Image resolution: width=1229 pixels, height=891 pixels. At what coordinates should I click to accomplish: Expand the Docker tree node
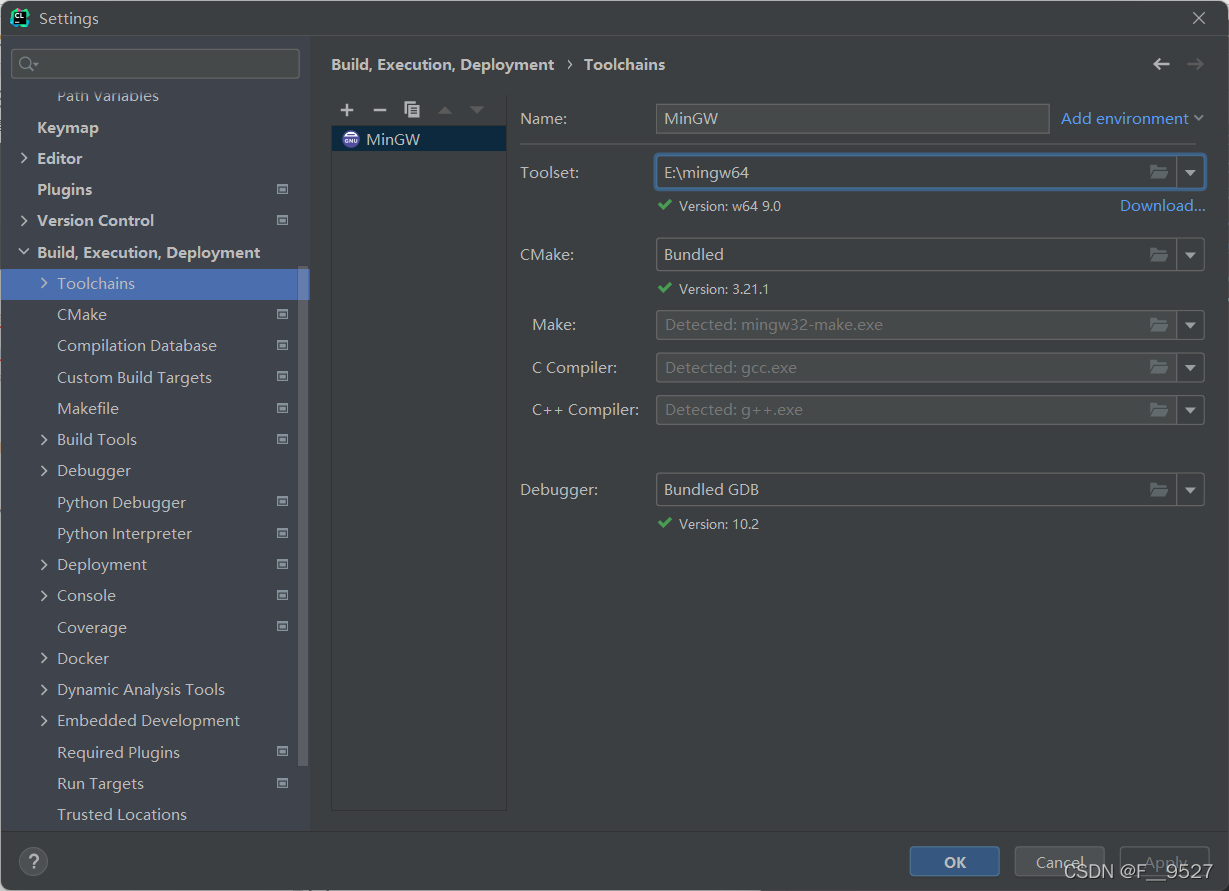point(44,658)
